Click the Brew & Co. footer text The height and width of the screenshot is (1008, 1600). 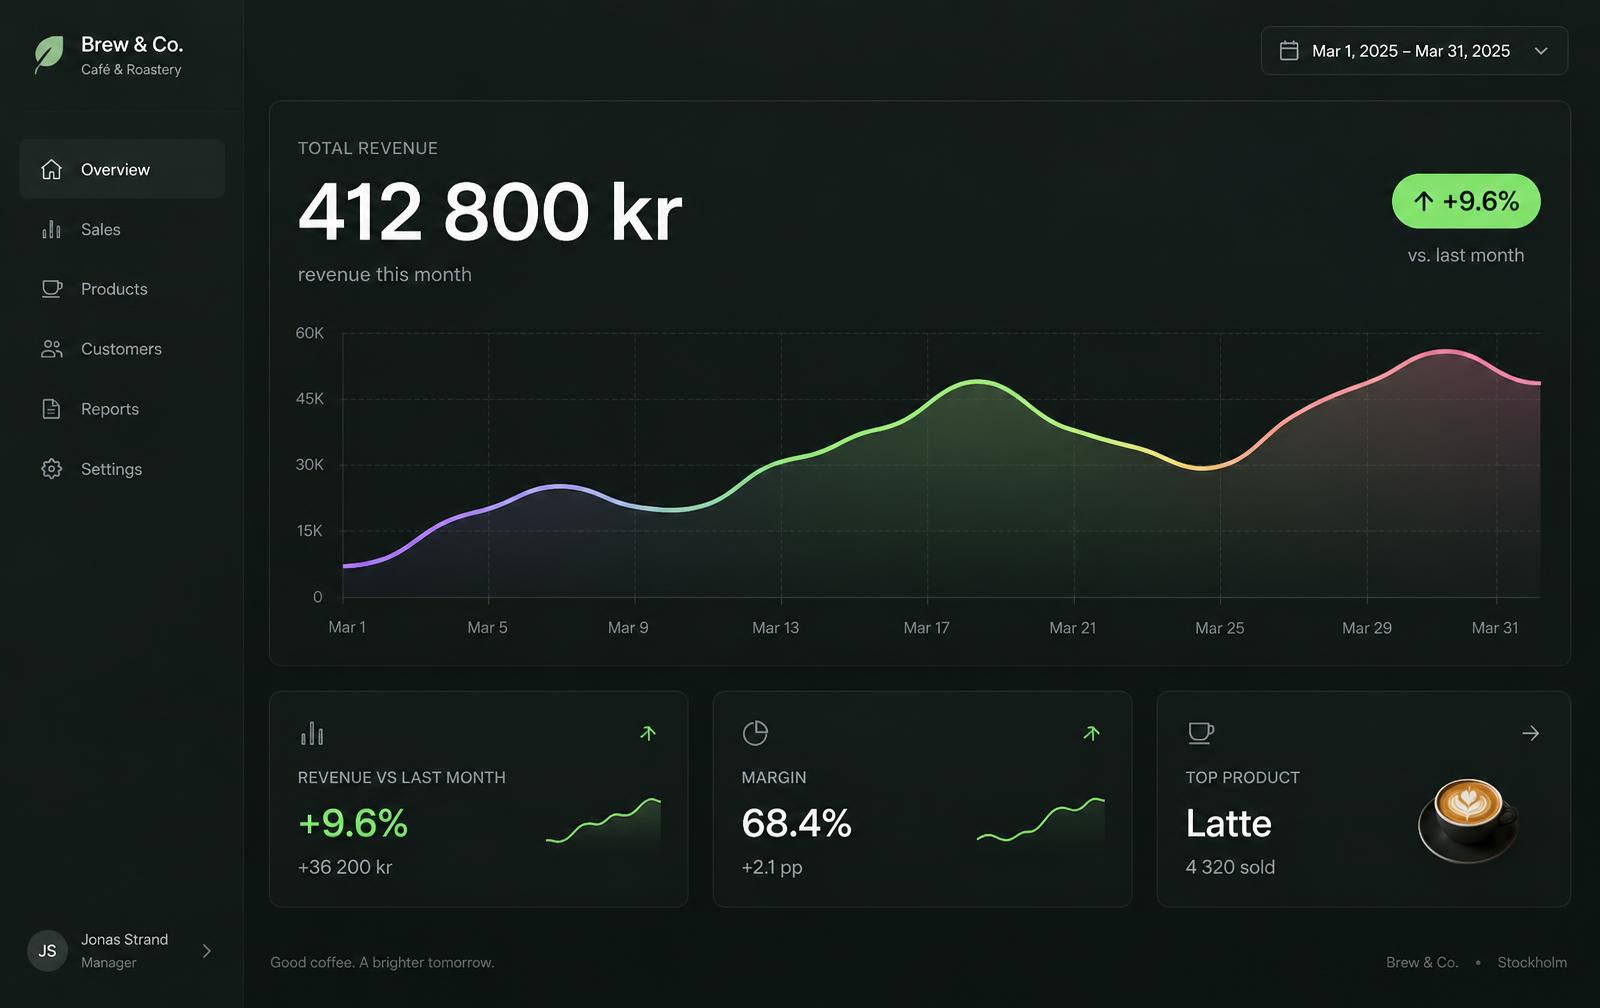pyautogui.click(x=1422, y=962)
